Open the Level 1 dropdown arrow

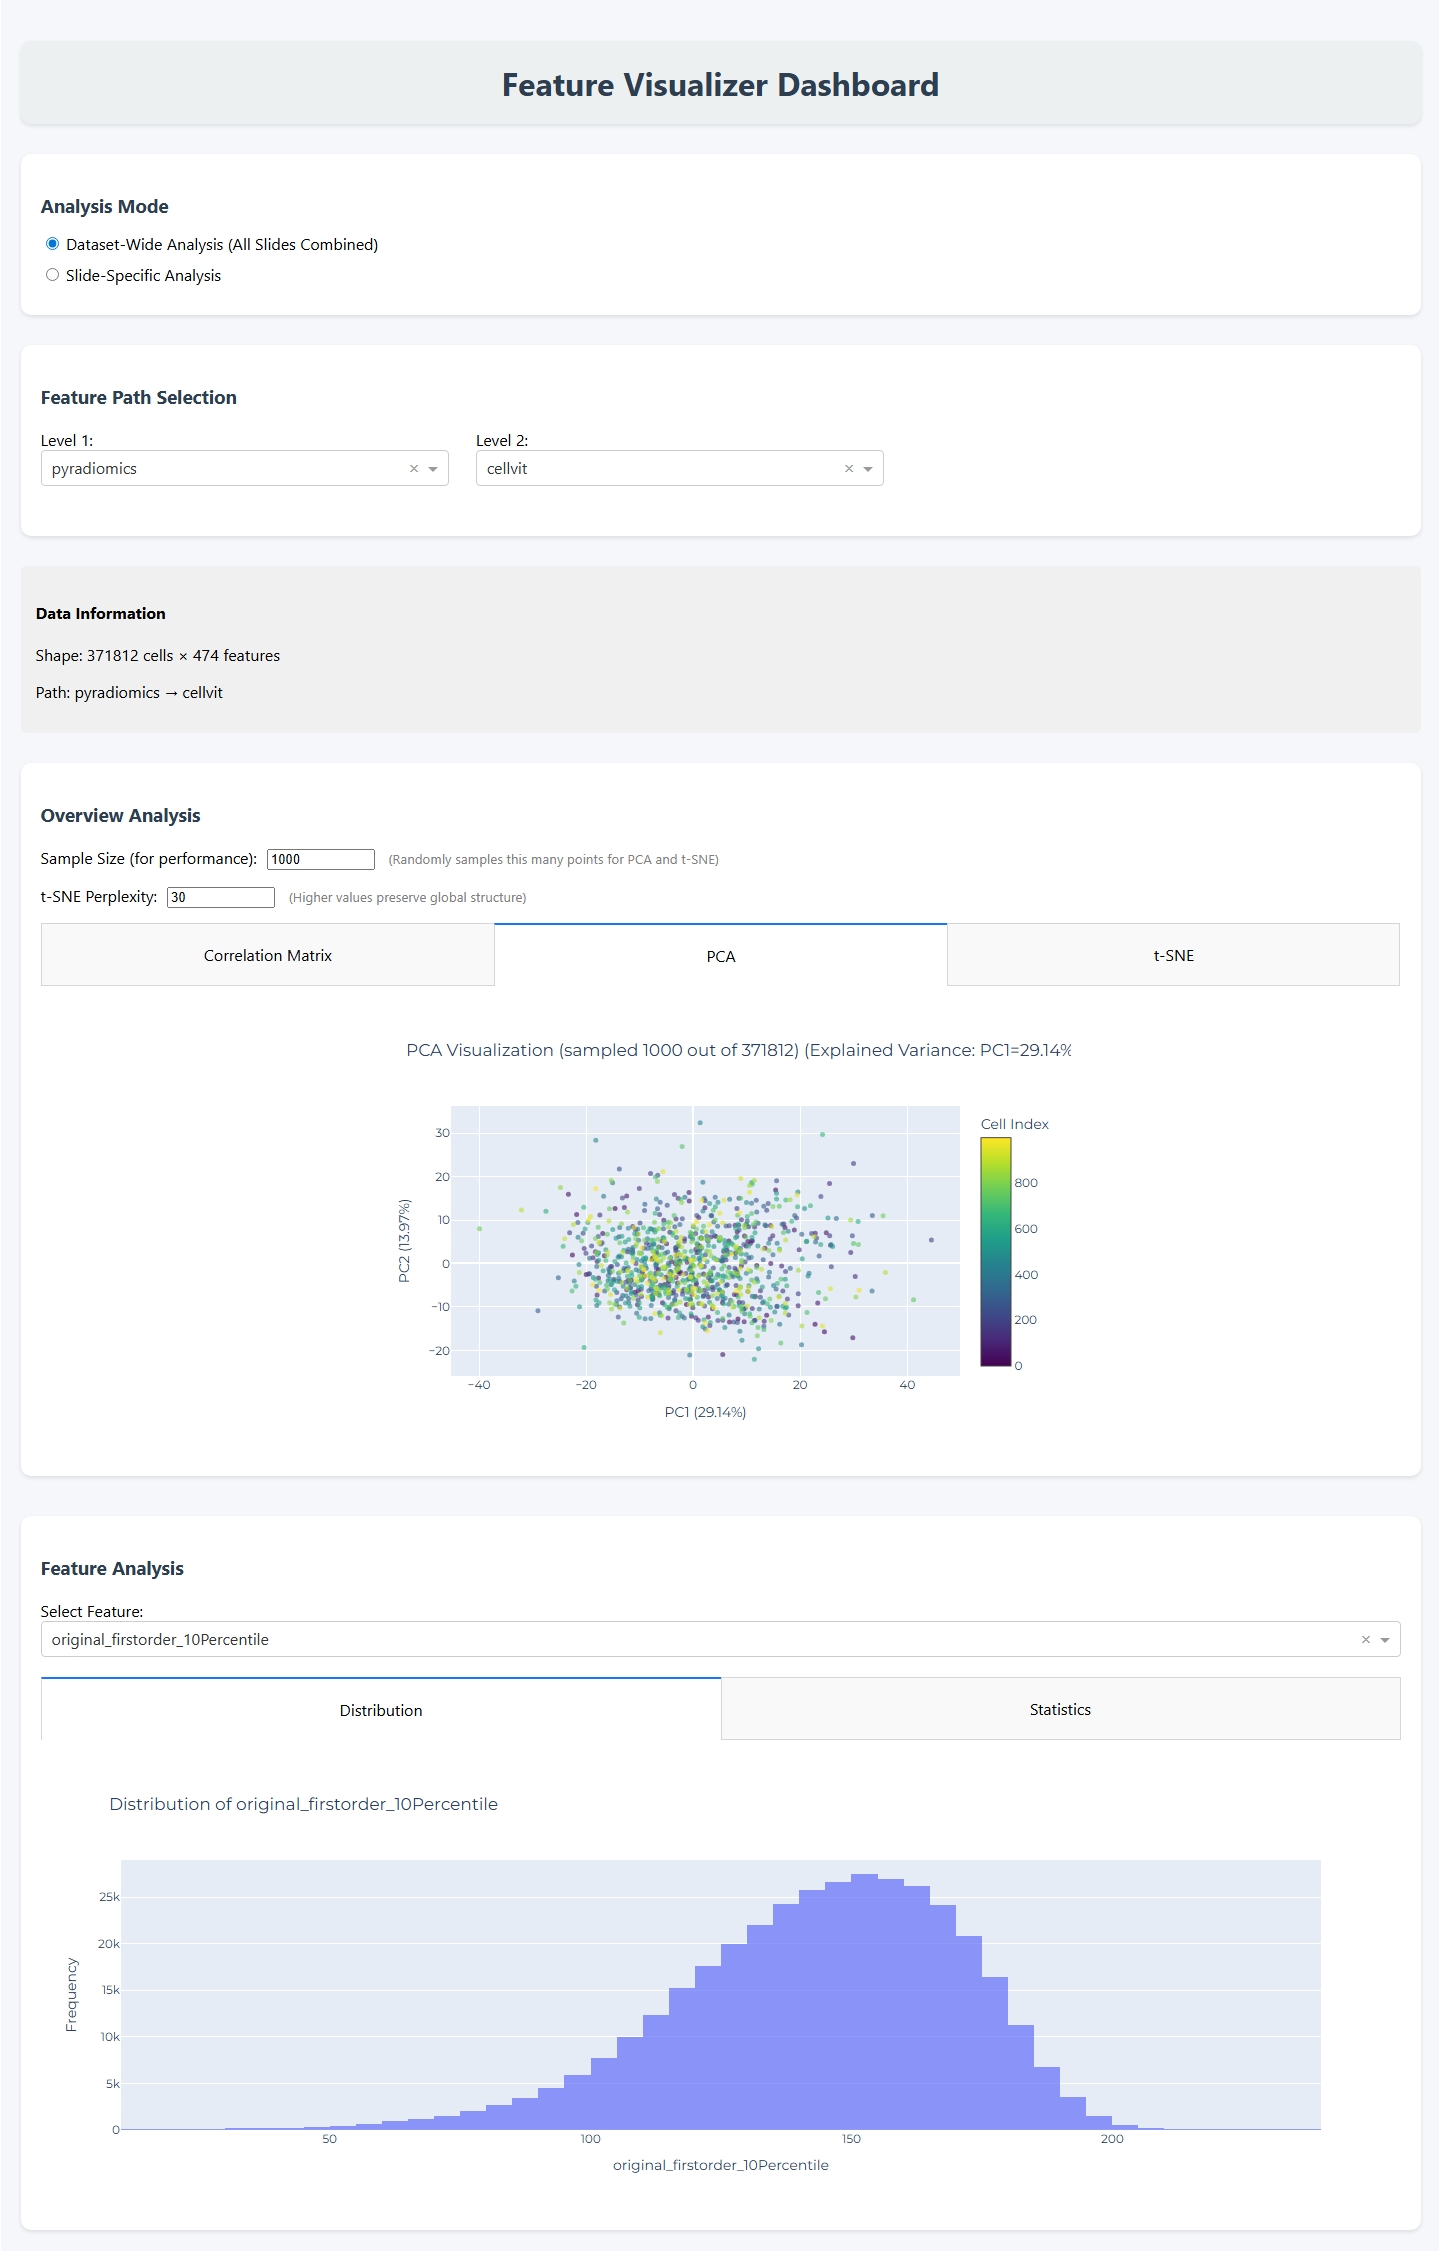[433, 469]
